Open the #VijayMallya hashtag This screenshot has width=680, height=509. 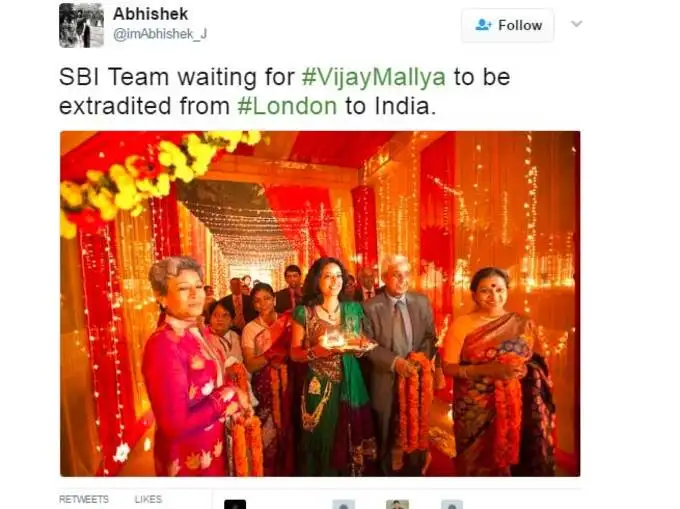373,77
